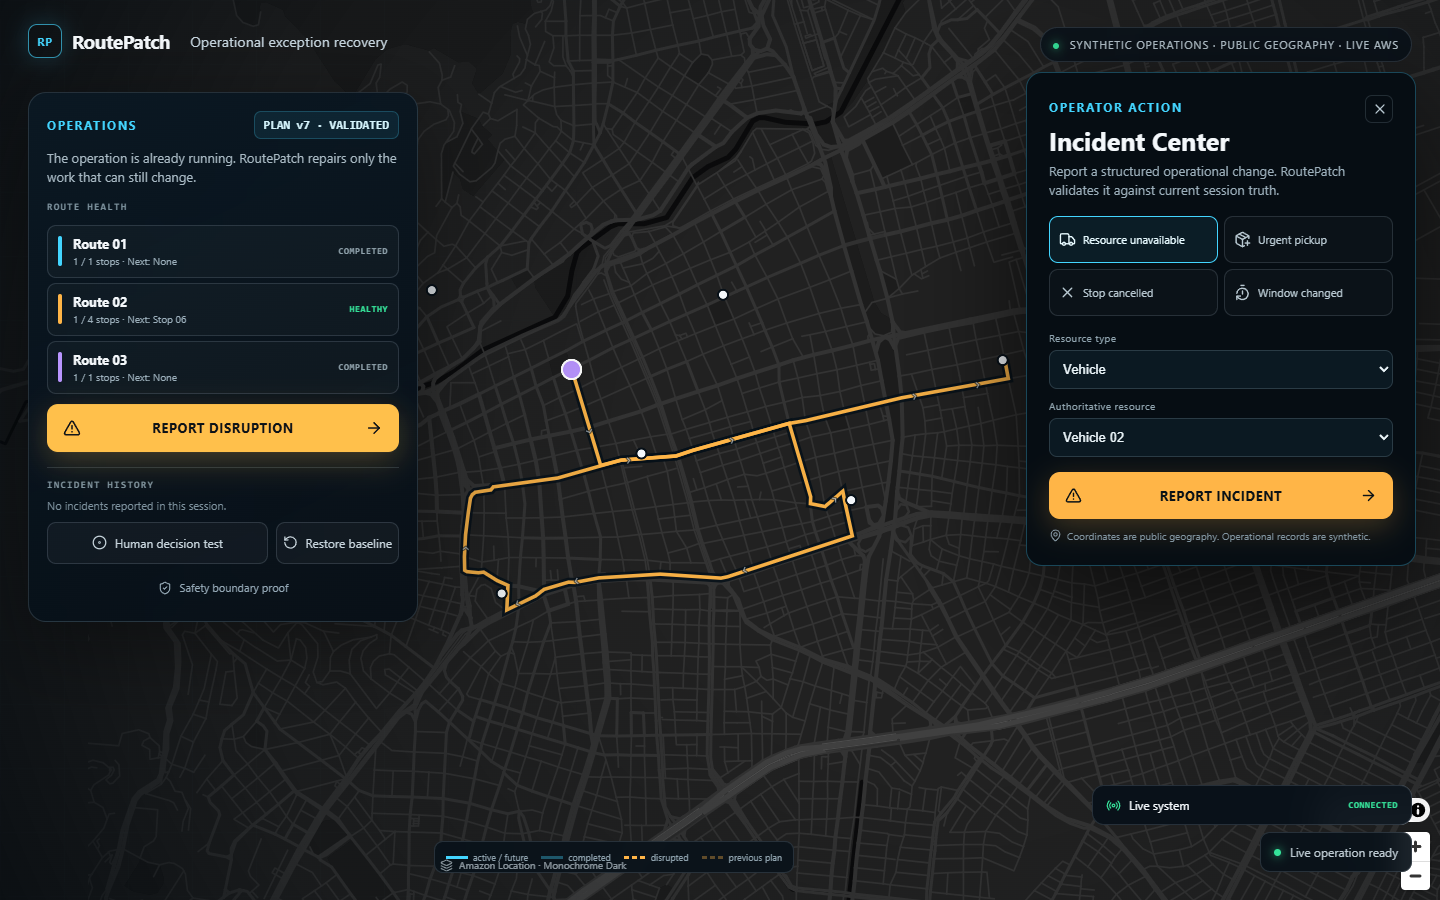Click the RP logo badge

45,42
